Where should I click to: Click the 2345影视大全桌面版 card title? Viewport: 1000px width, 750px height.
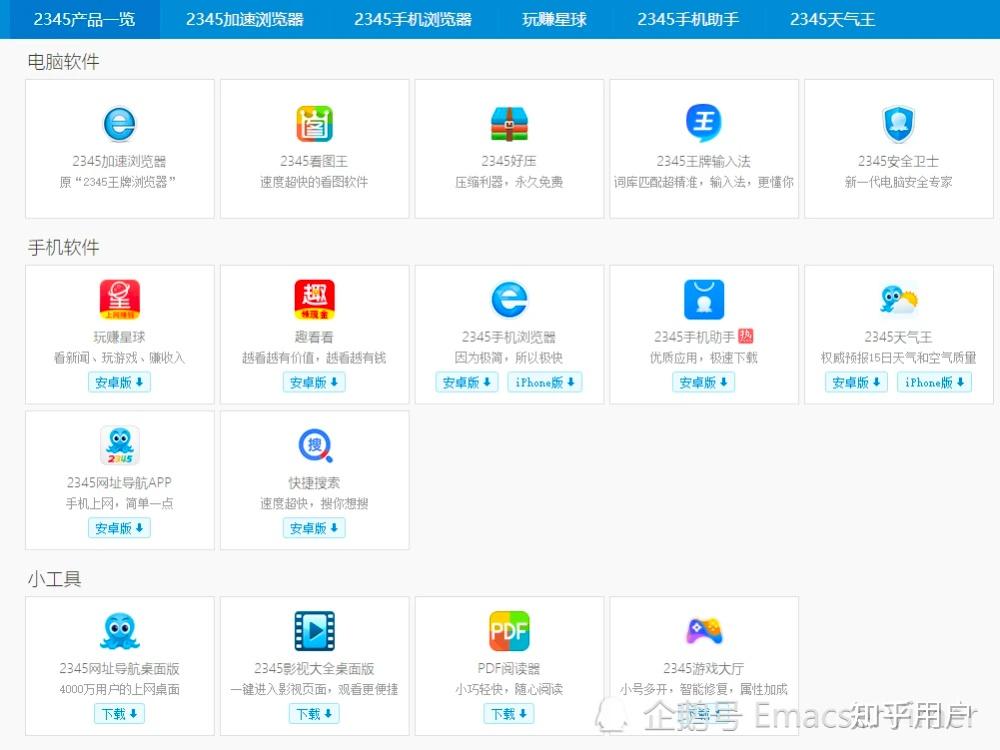click(x=314, y=668)
